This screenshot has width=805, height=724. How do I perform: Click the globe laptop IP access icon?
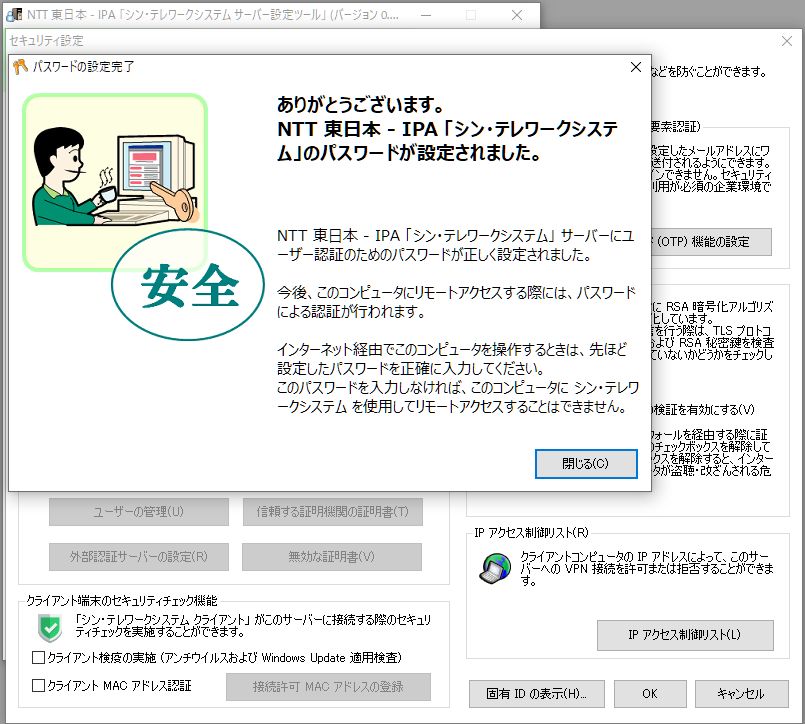[494, 568]
